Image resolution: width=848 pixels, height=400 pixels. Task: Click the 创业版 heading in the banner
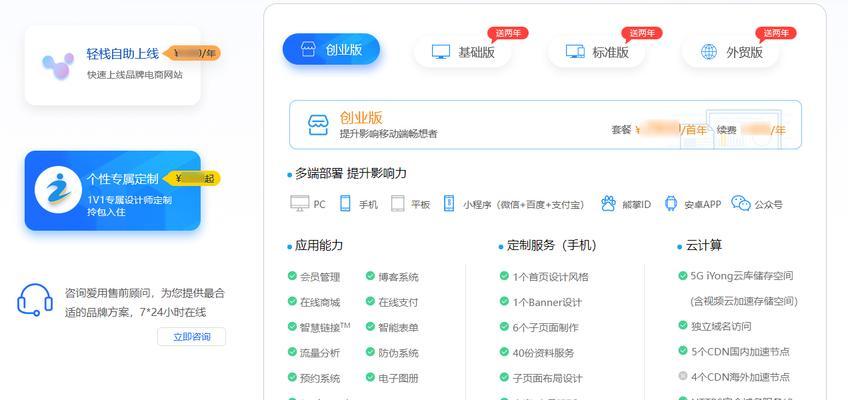coord(361,117)
